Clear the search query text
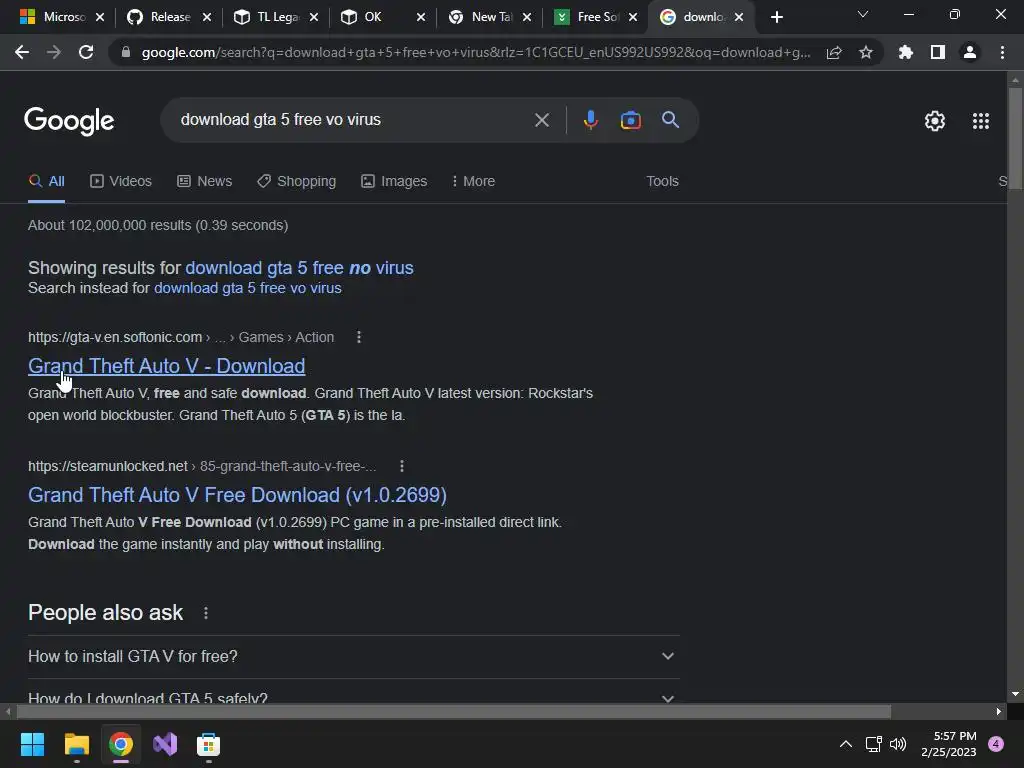The image size is (1024, 768). [x=541, y=120]
